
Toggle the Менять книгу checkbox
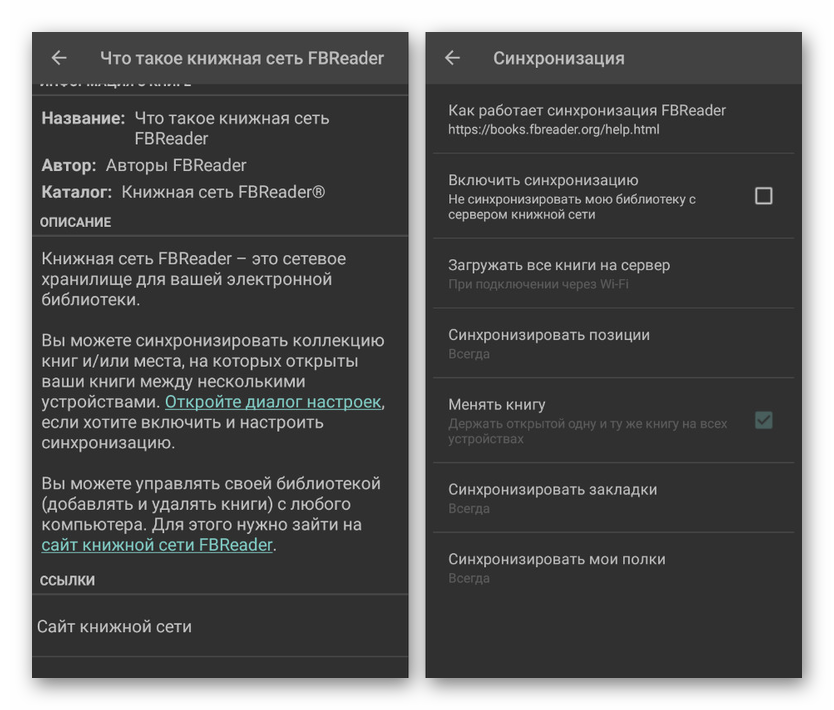point(763,420)
